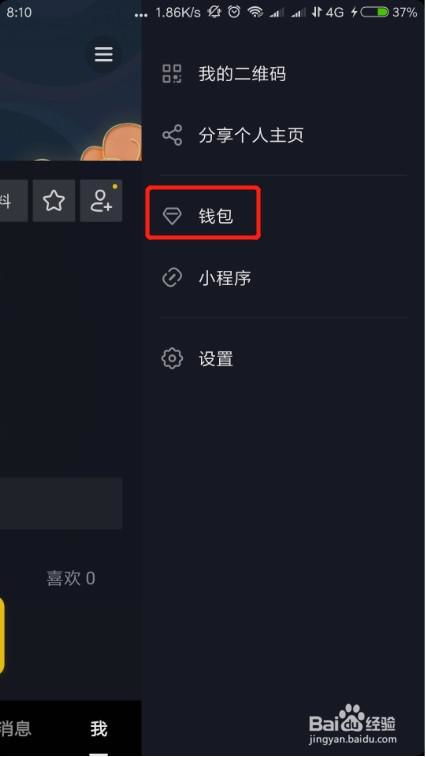Tap the link-shaped 小程序 icon
Viewport: 426px width, 757px height.
pyautogui.click(x=172, y=278)
